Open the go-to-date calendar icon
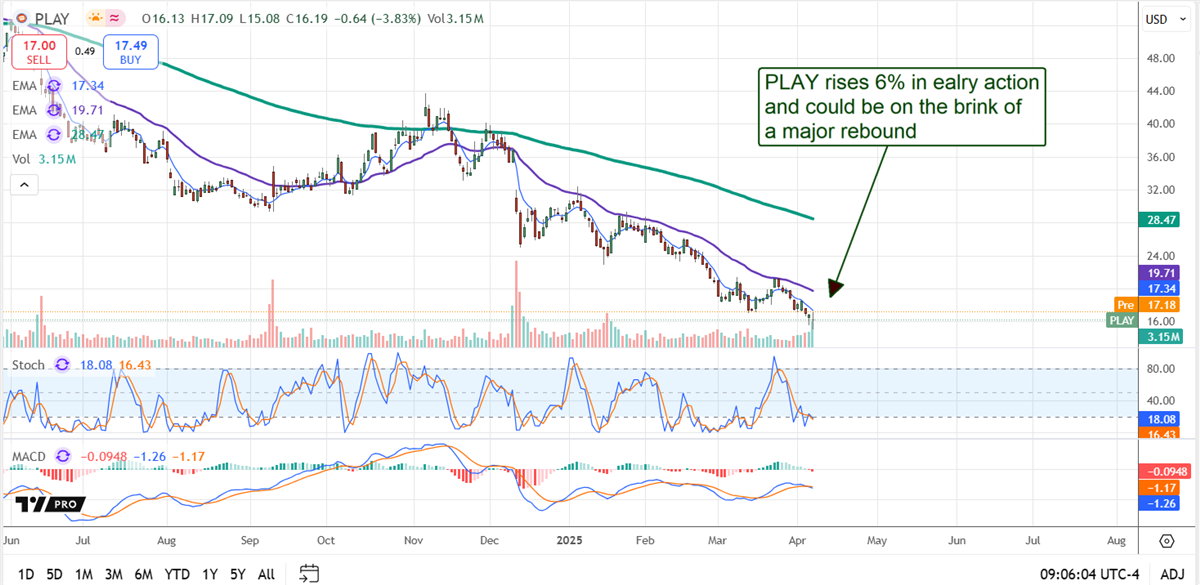Viewport: 1200px width, 585px height. 309,573
